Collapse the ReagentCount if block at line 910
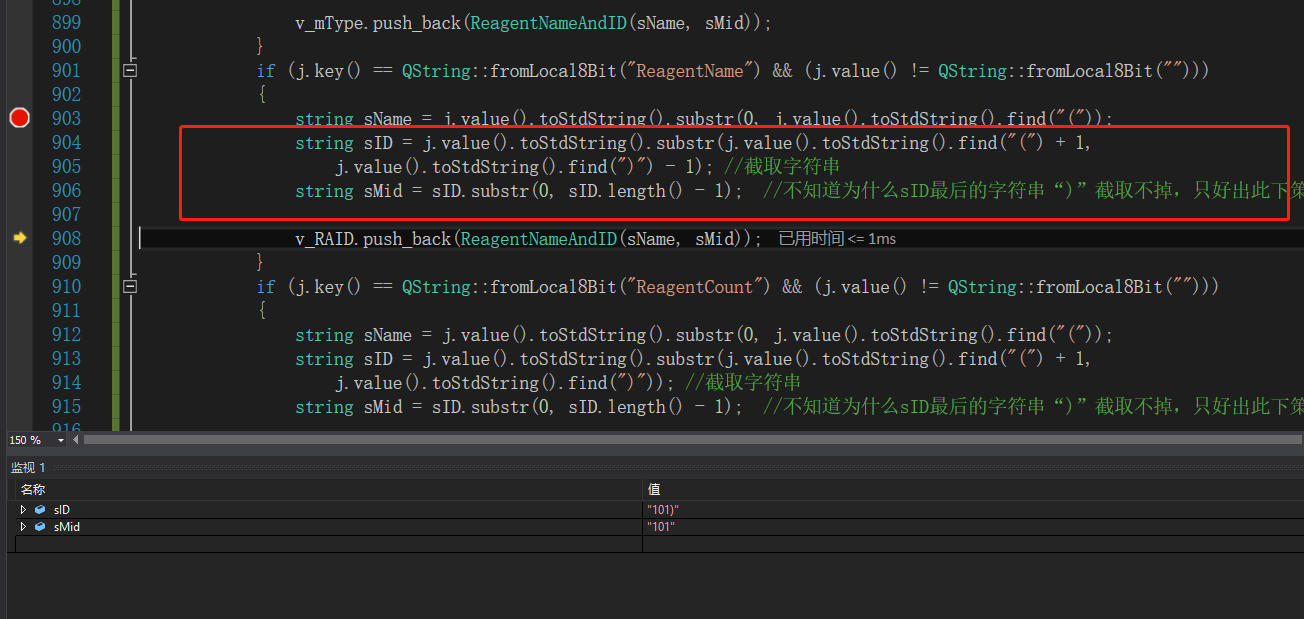The width and height of the screenshot is (1304, 619). click(129, 287)
